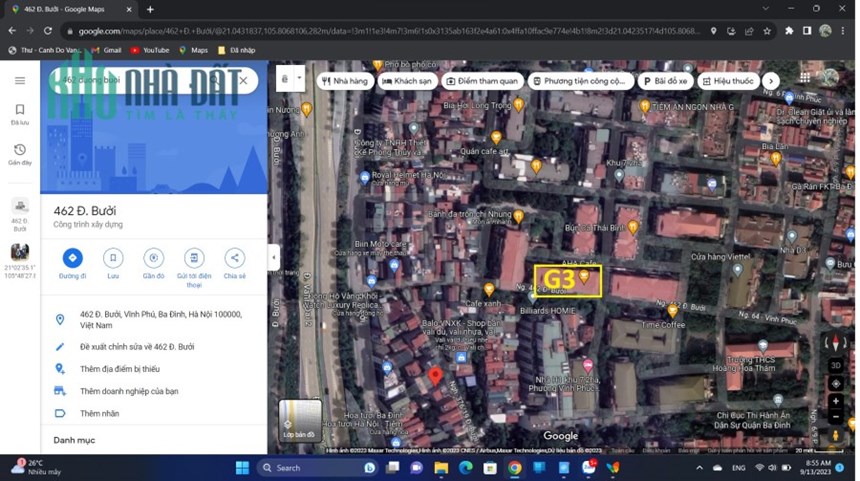
Task: Click the Cửa hàng Viettel marker
Action: tap(737, 269)
